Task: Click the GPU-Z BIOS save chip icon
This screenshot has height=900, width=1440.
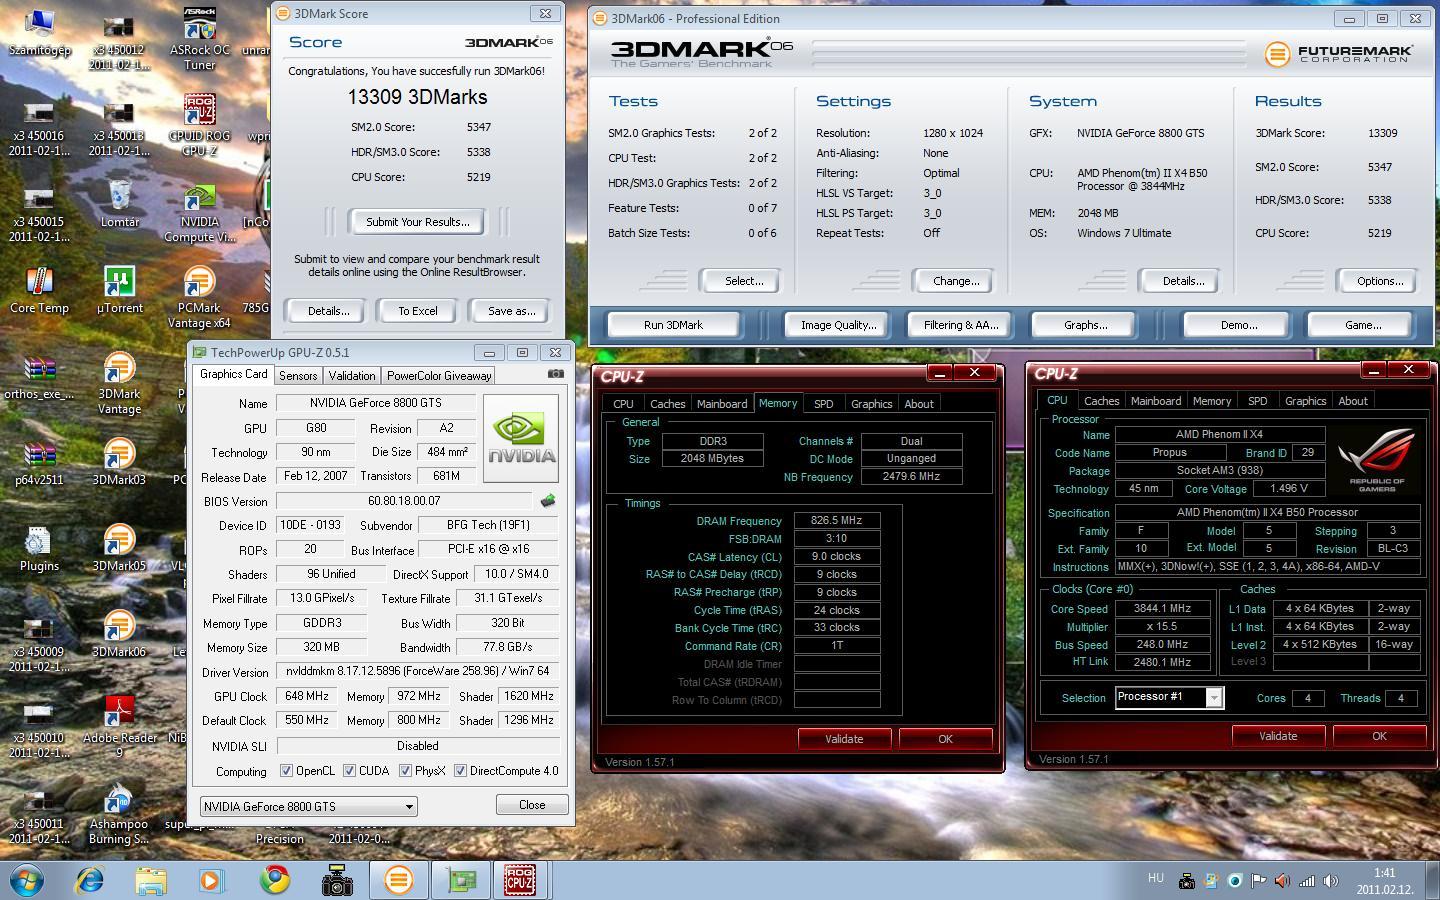Action: tap(547, 501)
